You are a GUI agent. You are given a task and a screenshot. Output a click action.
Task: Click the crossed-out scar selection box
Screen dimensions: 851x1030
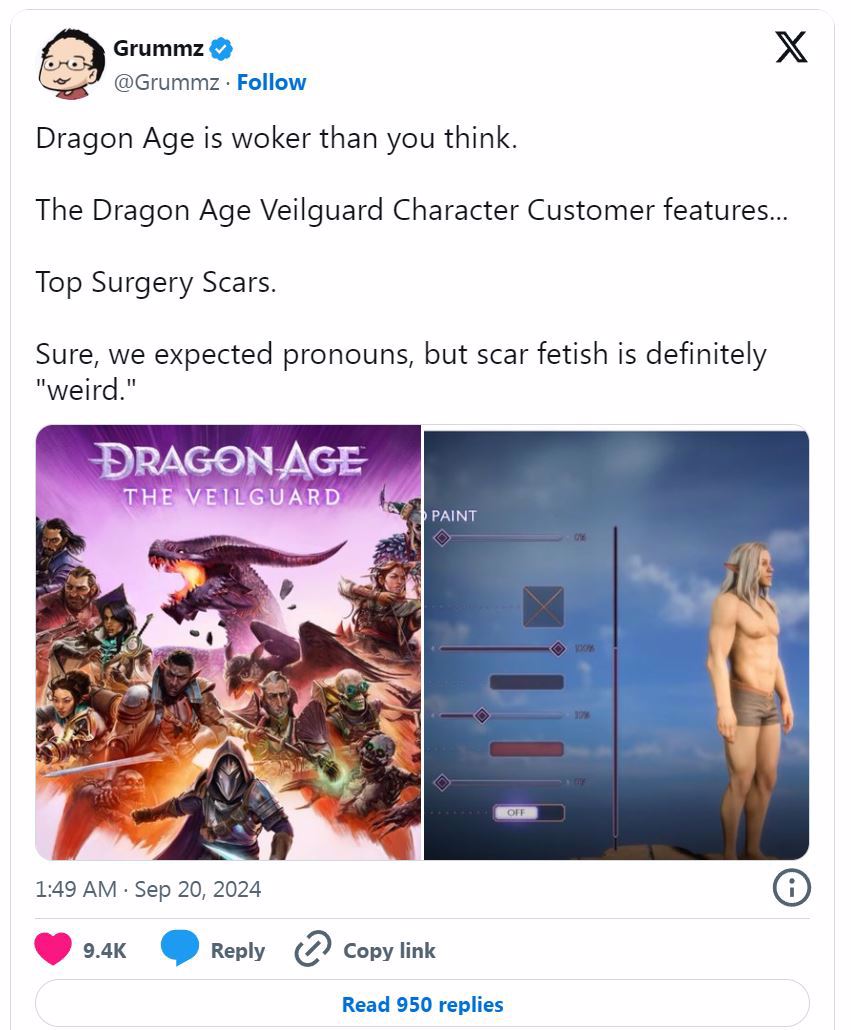543,606
